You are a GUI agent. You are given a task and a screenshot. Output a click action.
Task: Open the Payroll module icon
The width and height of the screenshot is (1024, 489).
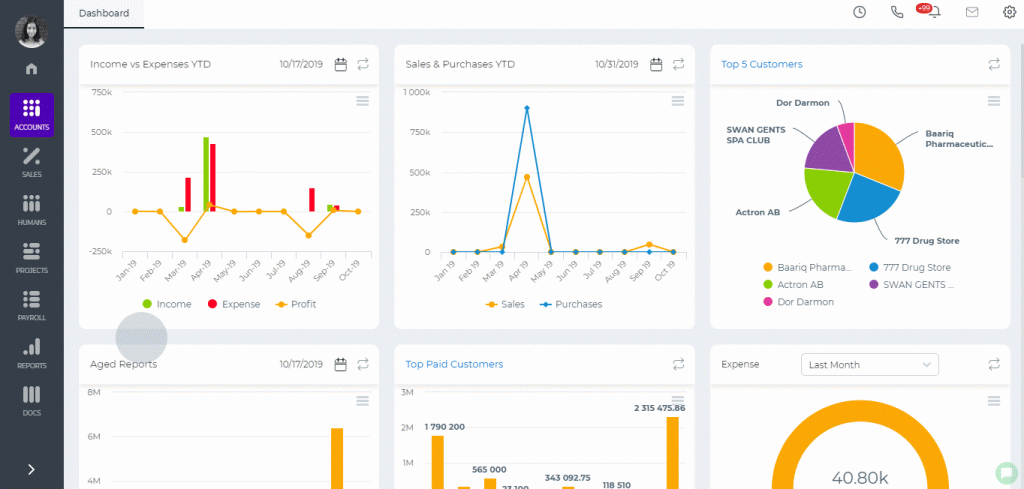(31, 306)
